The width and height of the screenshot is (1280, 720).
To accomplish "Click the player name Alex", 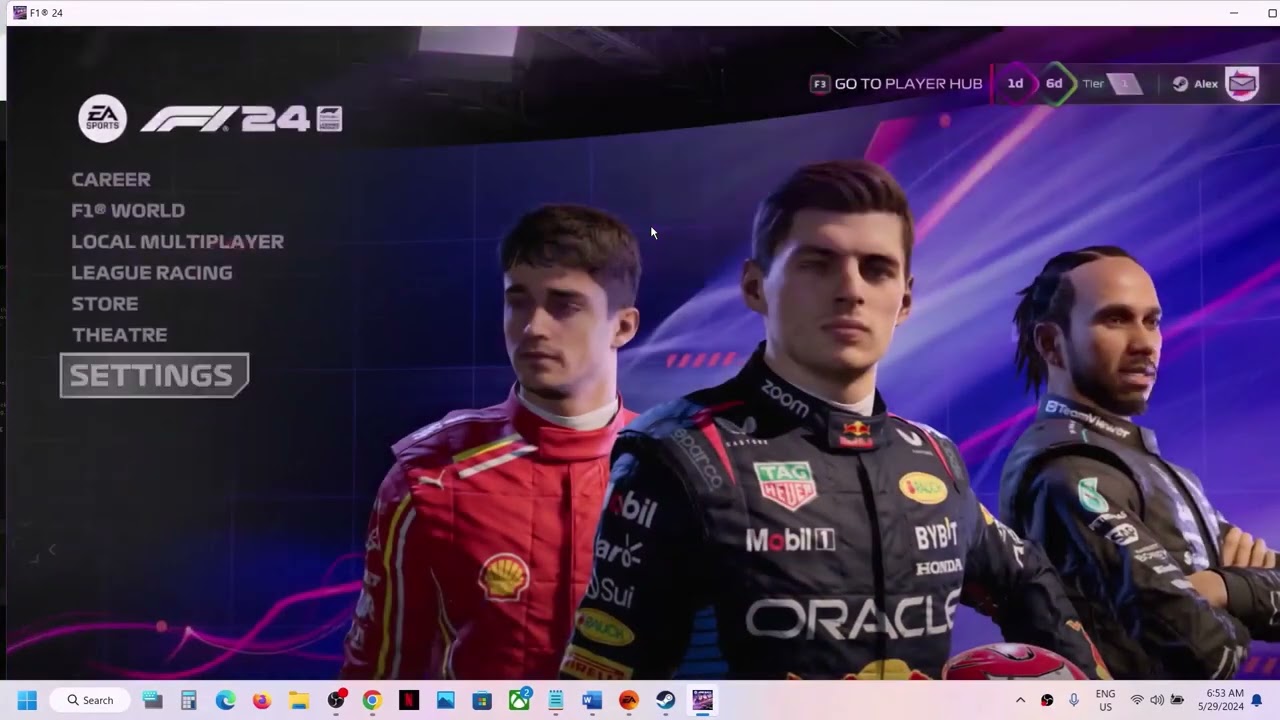I will (x=1206, y=84).
